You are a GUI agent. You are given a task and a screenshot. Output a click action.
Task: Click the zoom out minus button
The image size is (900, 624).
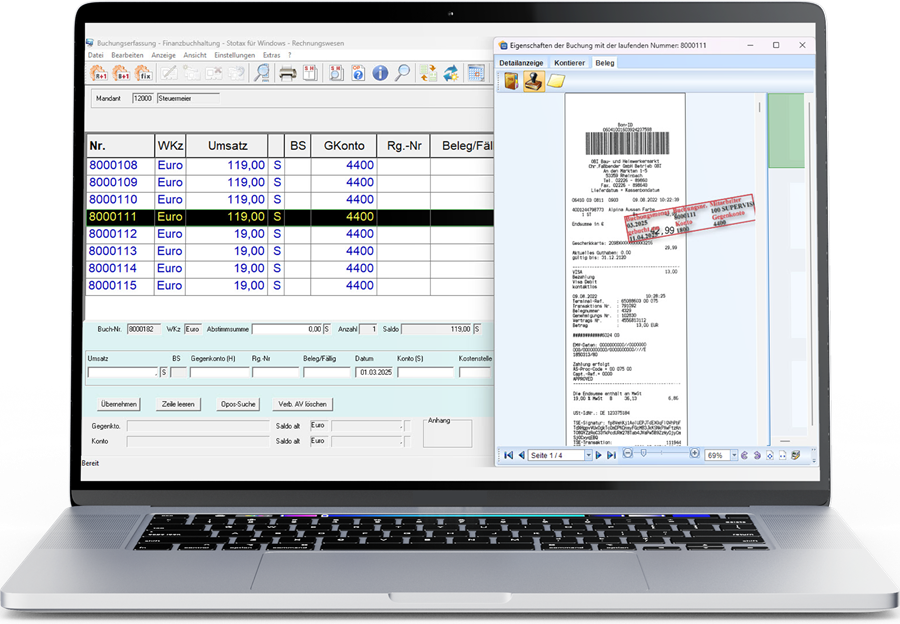point(627,454)
